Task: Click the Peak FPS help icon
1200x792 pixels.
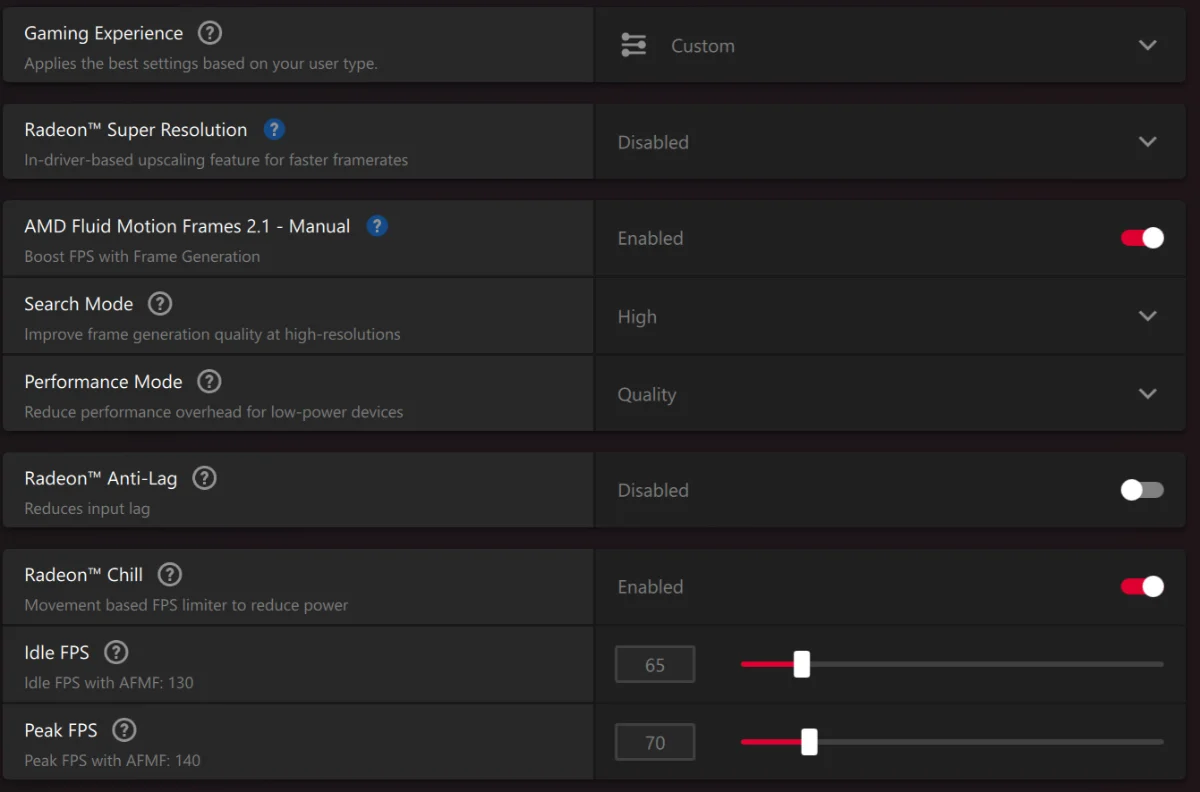Action: point(124,730)
